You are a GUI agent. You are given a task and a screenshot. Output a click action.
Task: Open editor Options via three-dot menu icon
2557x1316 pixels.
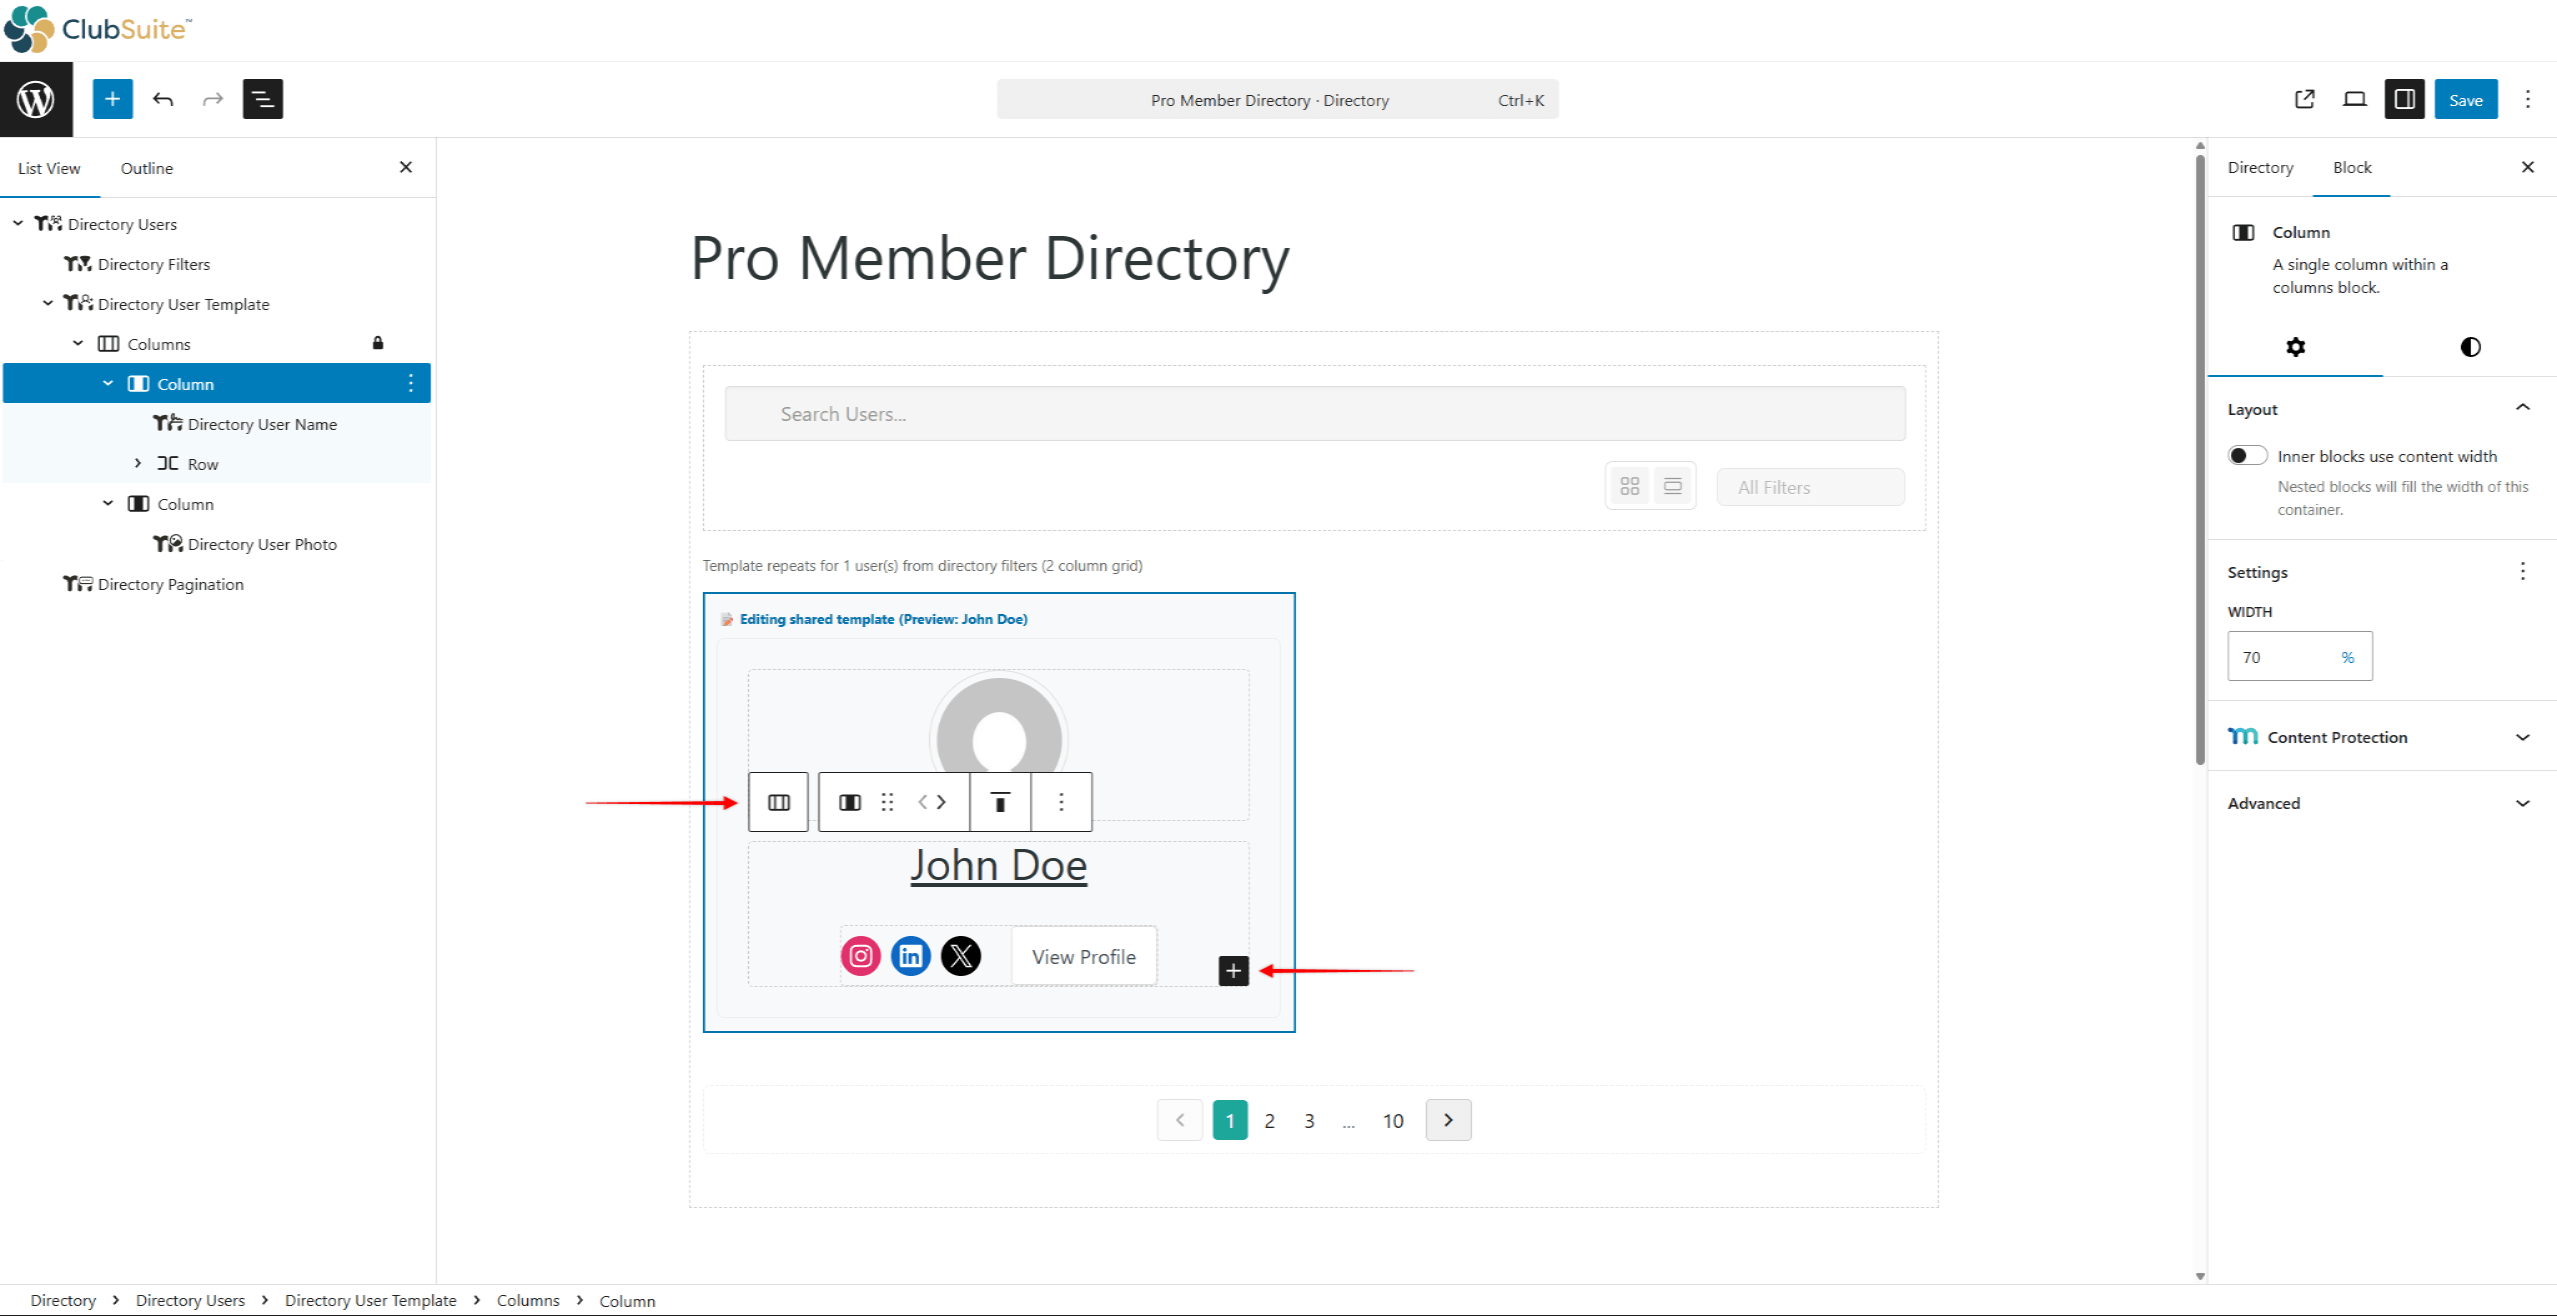[2530, 99]
